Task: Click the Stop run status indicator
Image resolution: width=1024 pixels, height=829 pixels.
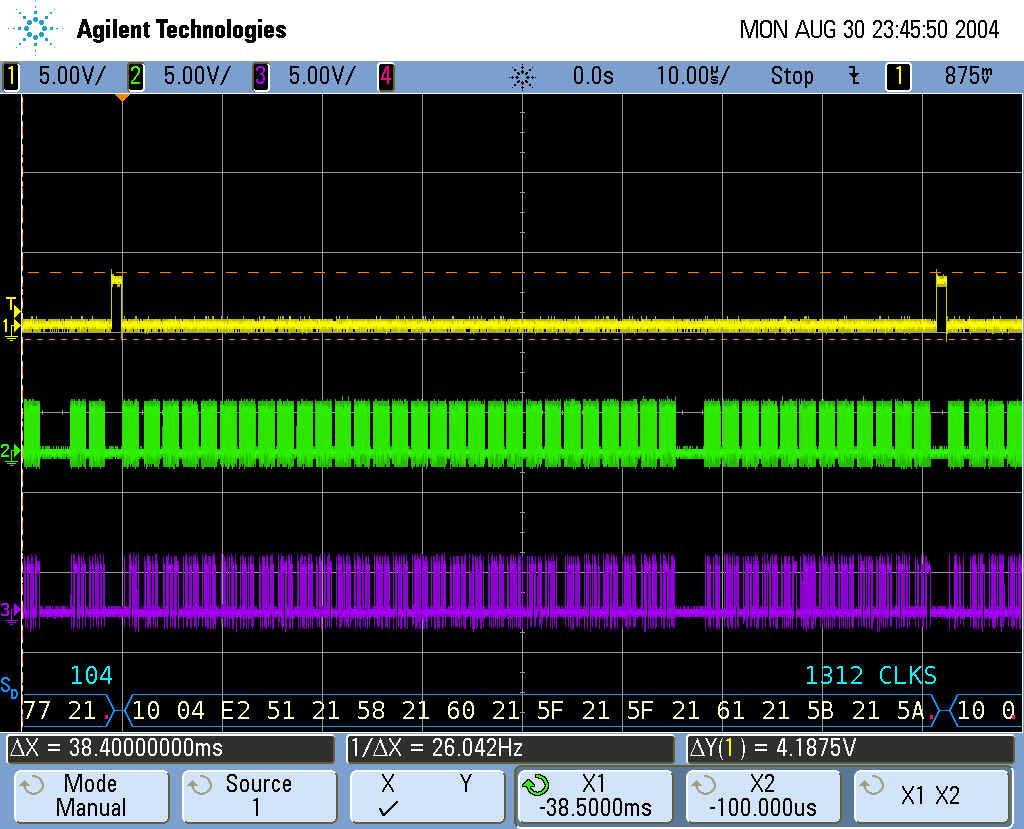Action: [x=791, y=76]
